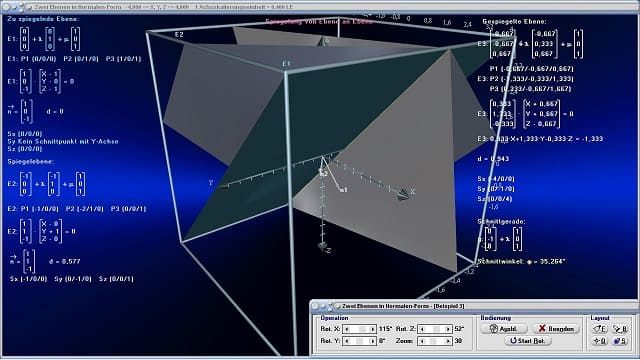Image resolution: width=640 pixels, height=360 pixels.
Task: Click 'Gespiegelte Ebene:' heading
Action: 514,21
